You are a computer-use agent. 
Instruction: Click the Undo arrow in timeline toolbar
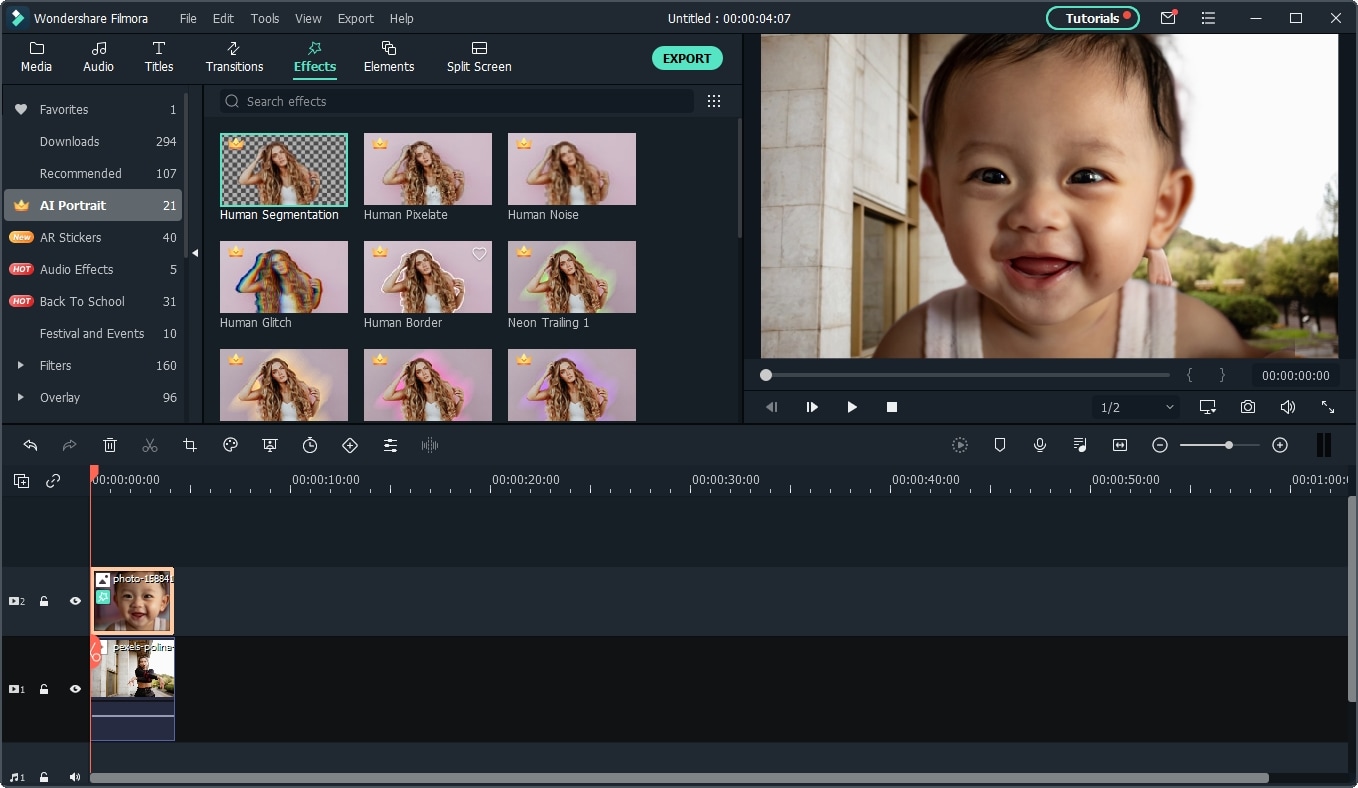pyautogui.click(x=30, y=445)
